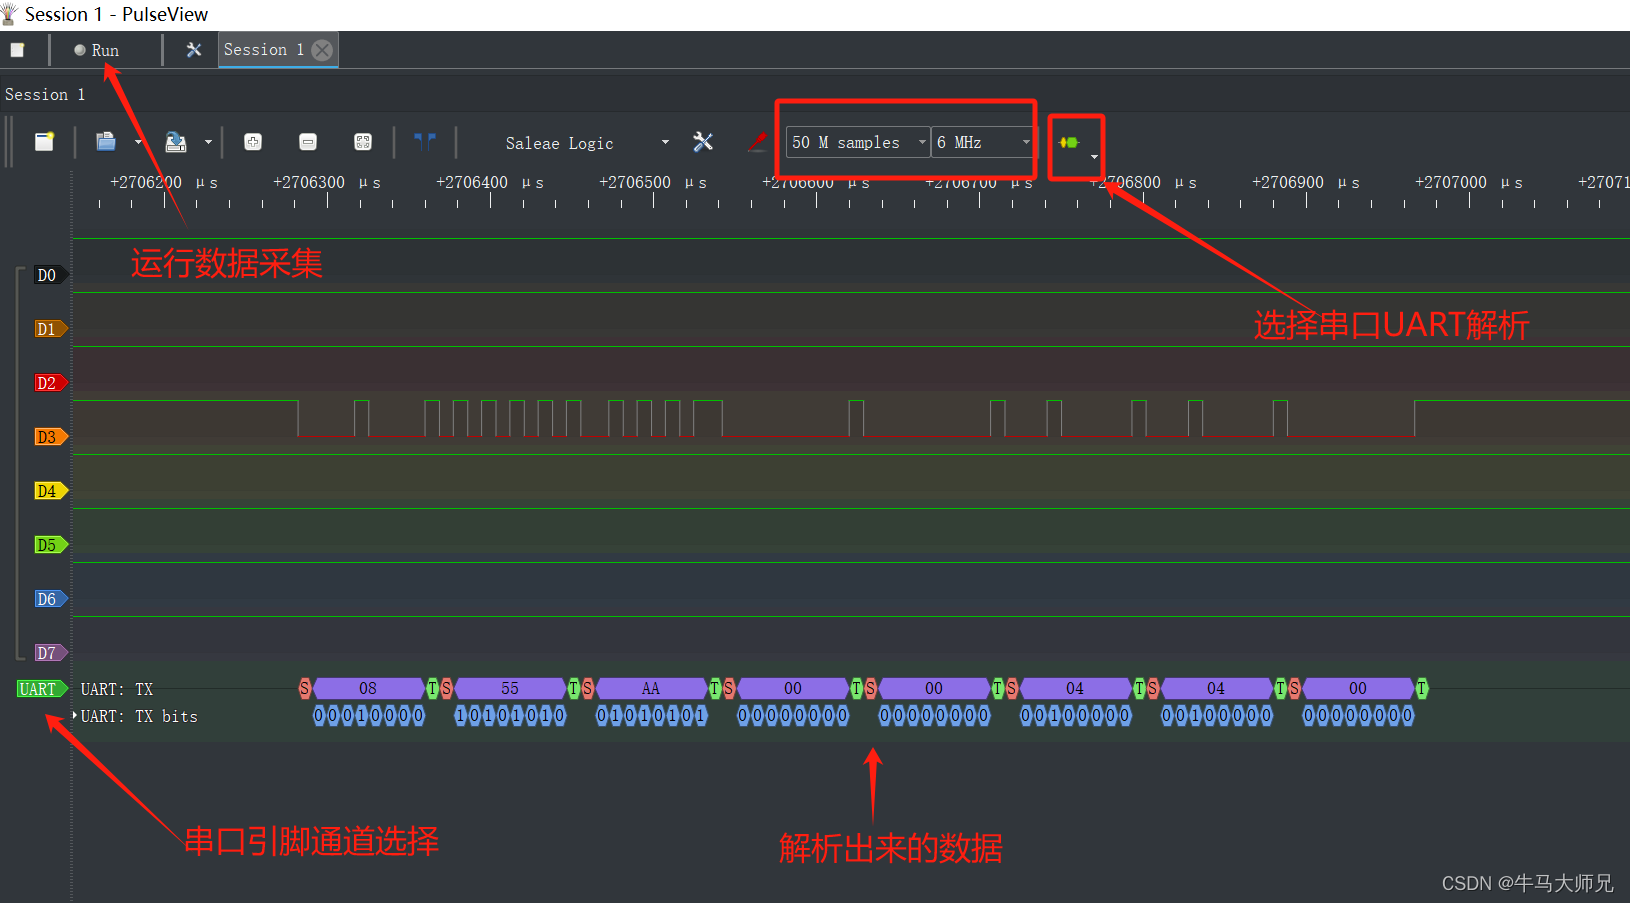Open the Saleae Logic device selector dropdown
The width and height of the screenshot is (1630, 903).
click(586, 142)
